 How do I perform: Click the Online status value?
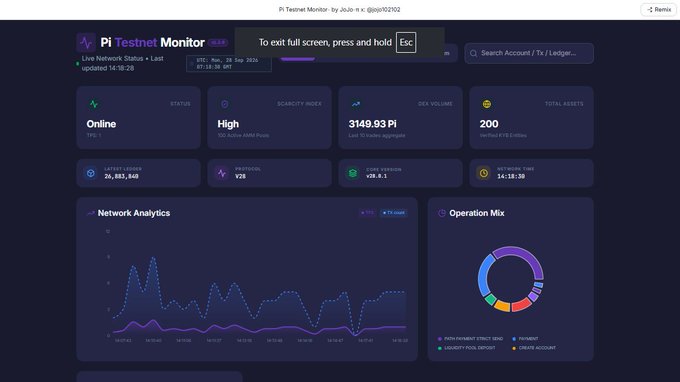click(x=101, y=124)
